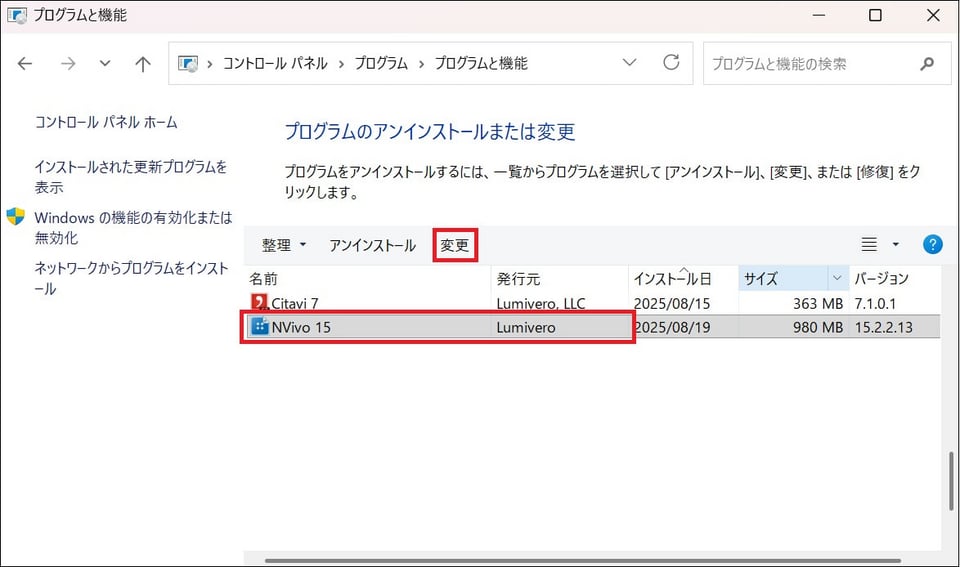Click the アンインストール button

tap(372, 245)
